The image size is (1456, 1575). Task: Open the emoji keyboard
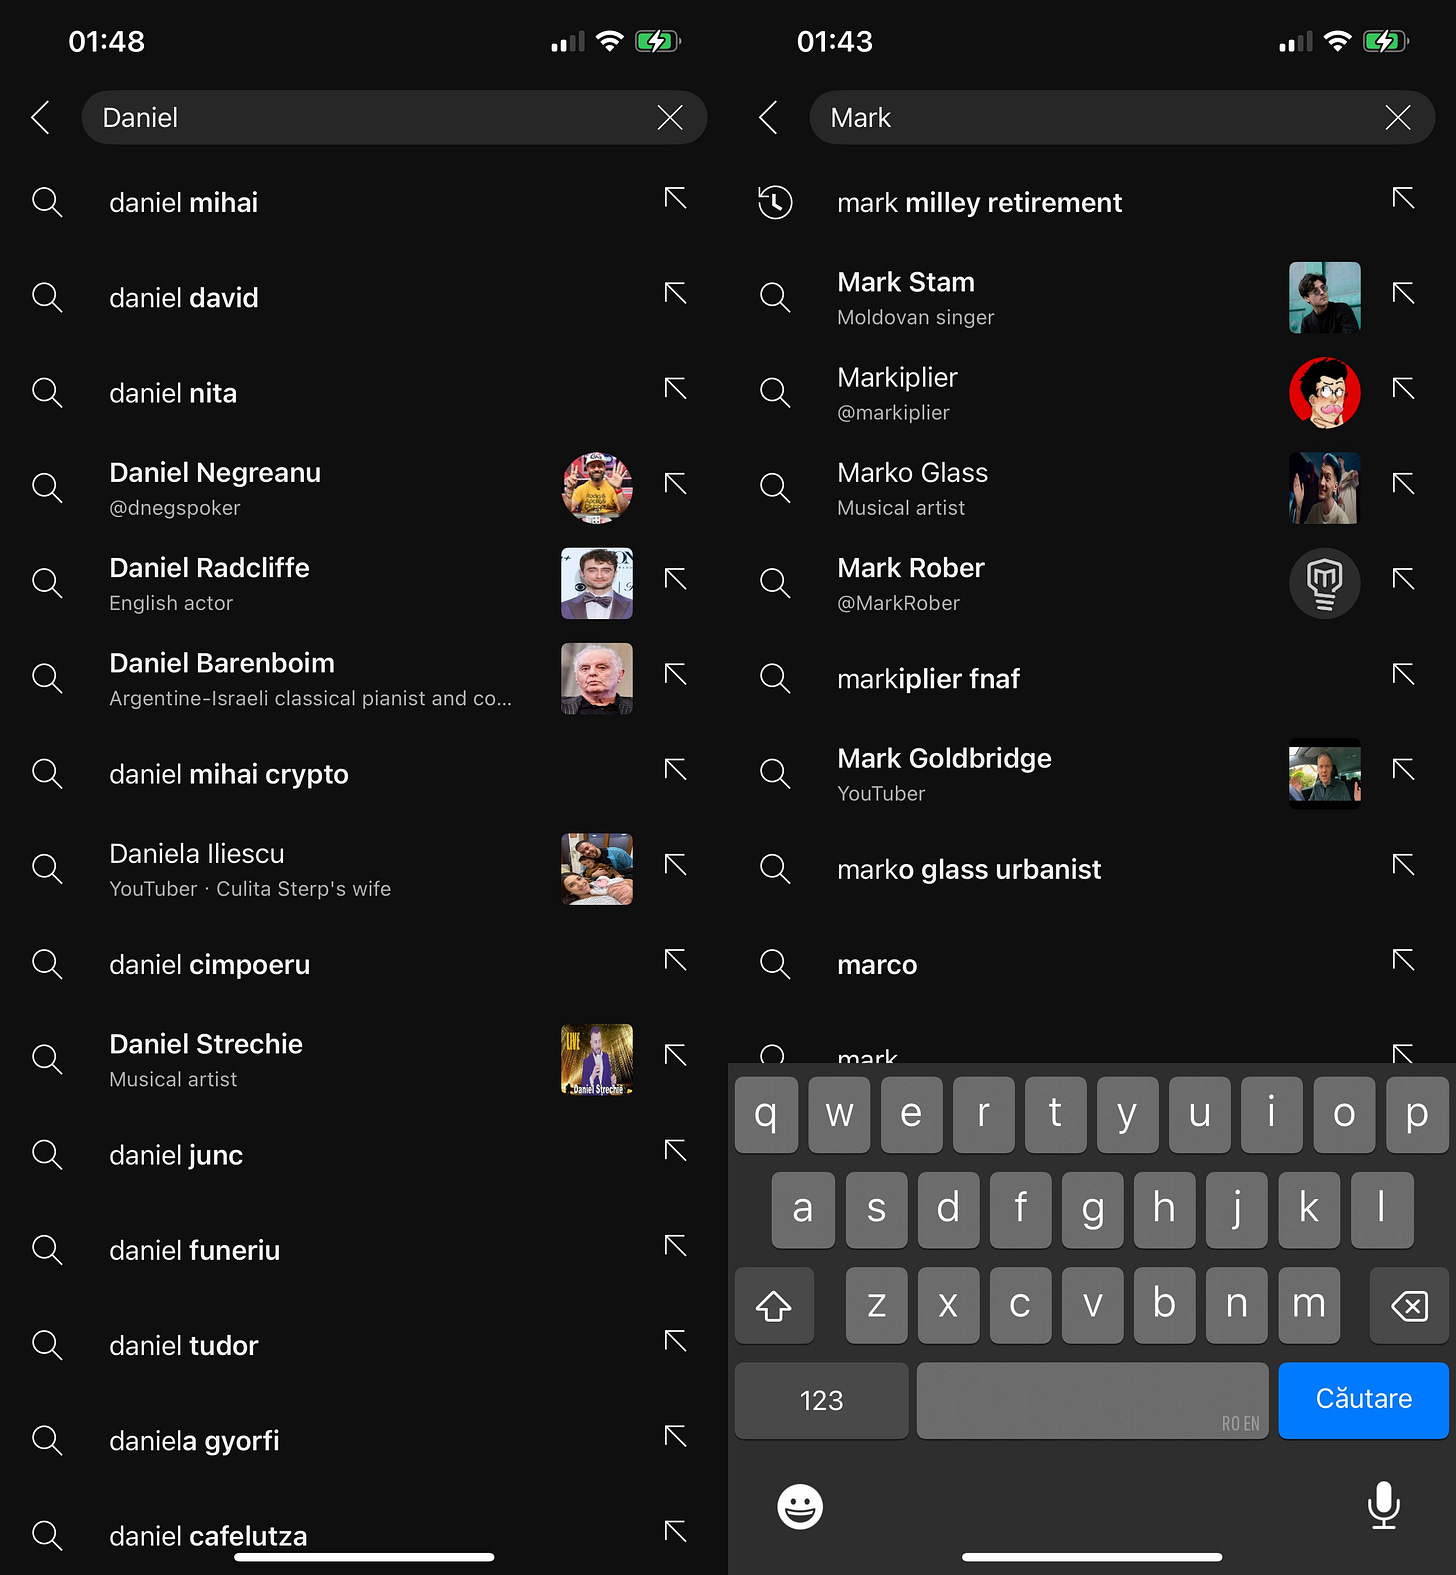click(x=800, y=1506)
